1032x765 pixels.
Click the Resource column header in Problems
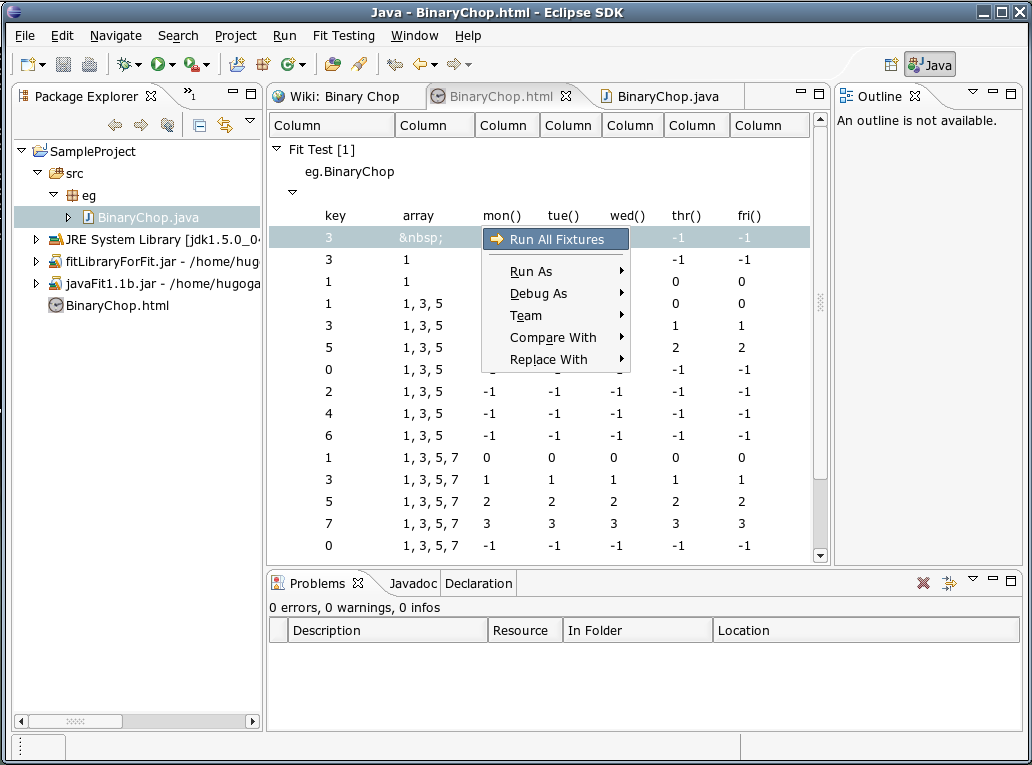click(520, 631)
